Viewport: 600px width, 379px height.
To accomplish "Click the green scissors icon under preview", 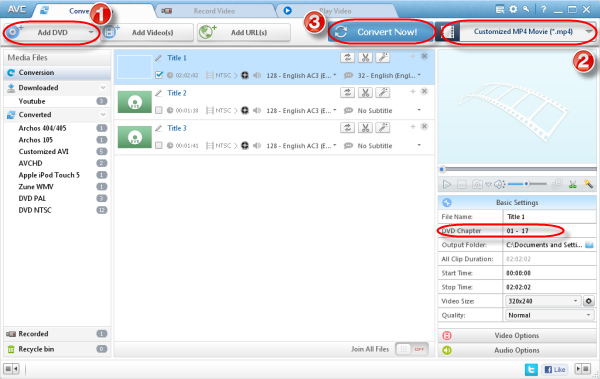I will (x=573, y=185).
